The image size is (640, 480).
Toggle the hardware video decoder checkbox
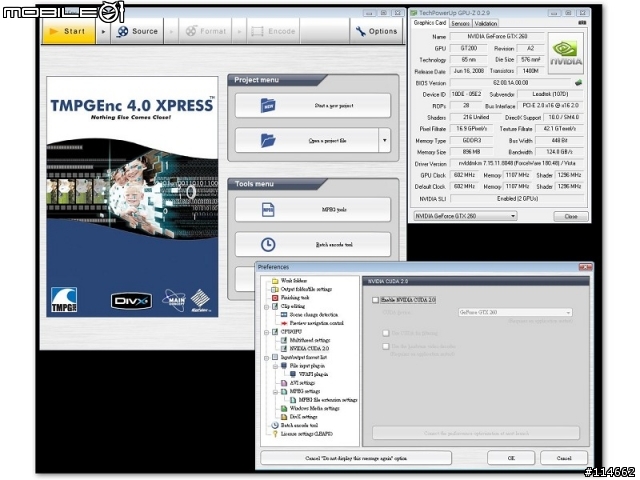386,347
